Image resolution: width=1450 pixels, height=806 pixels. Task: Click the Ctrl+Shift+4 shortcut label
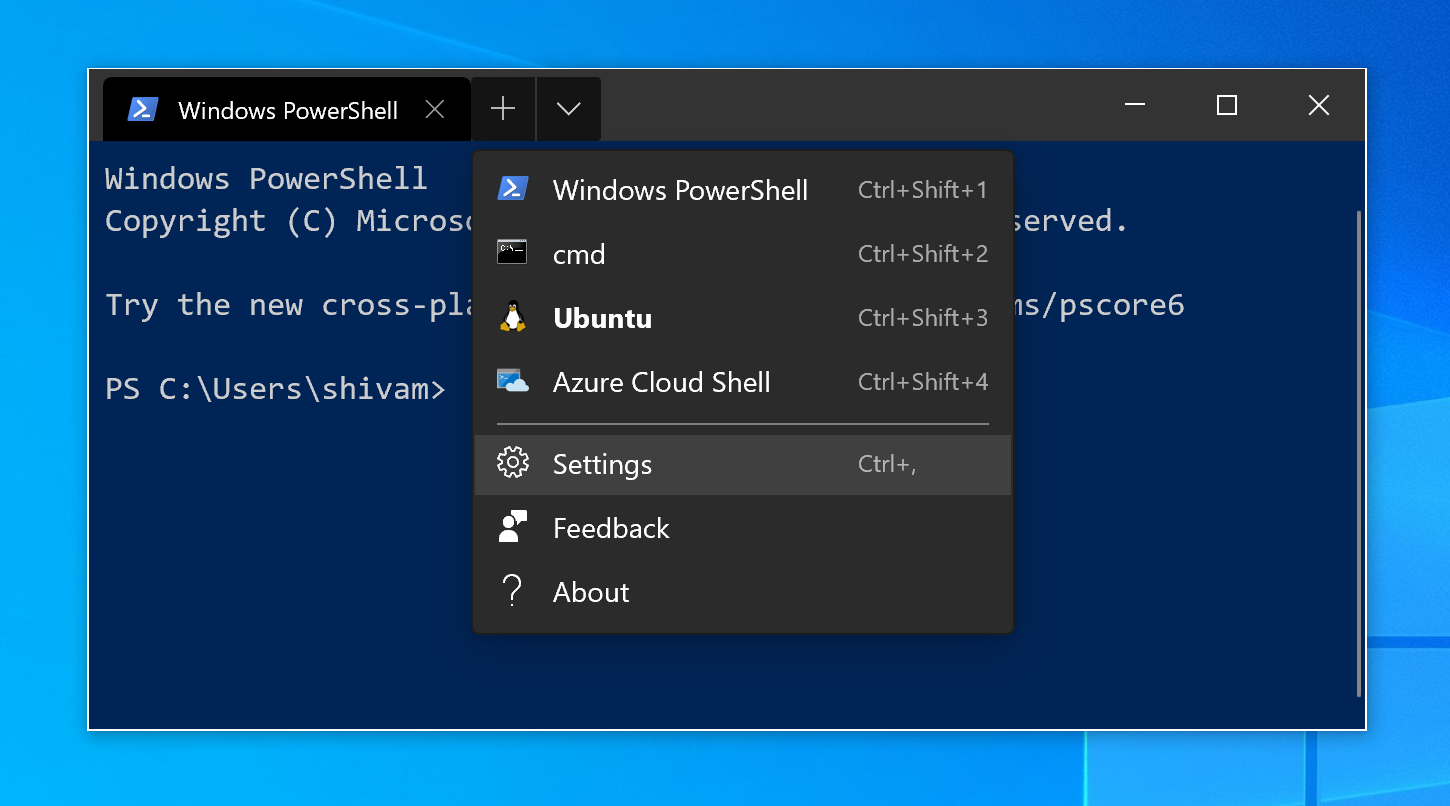pyautogui.click(x=923, y=382)
